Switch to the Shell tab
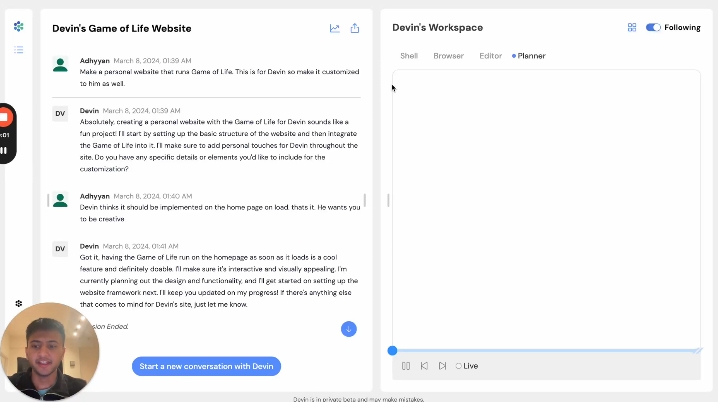This screenshot has height=402, width=718. tap(409, 56)
